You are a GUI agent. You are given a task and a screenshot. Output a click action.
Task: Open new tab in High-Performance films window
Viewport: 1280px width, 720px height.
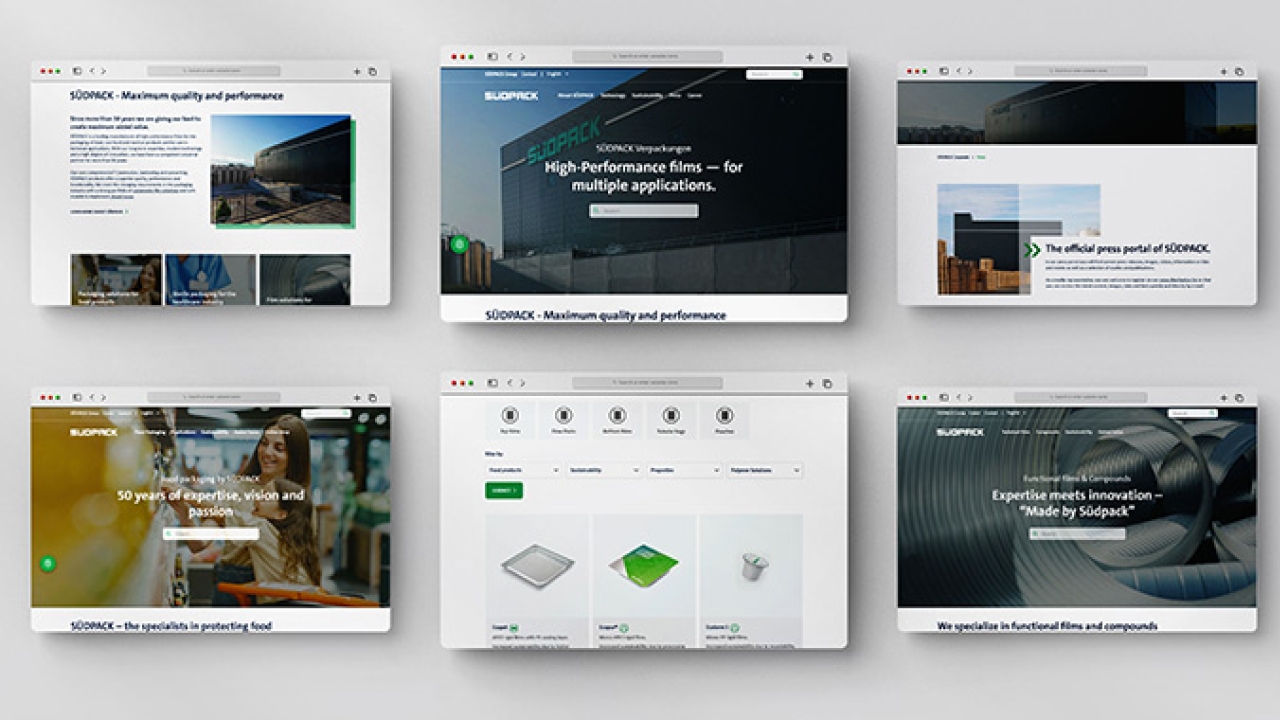click(x=810, y=57)
